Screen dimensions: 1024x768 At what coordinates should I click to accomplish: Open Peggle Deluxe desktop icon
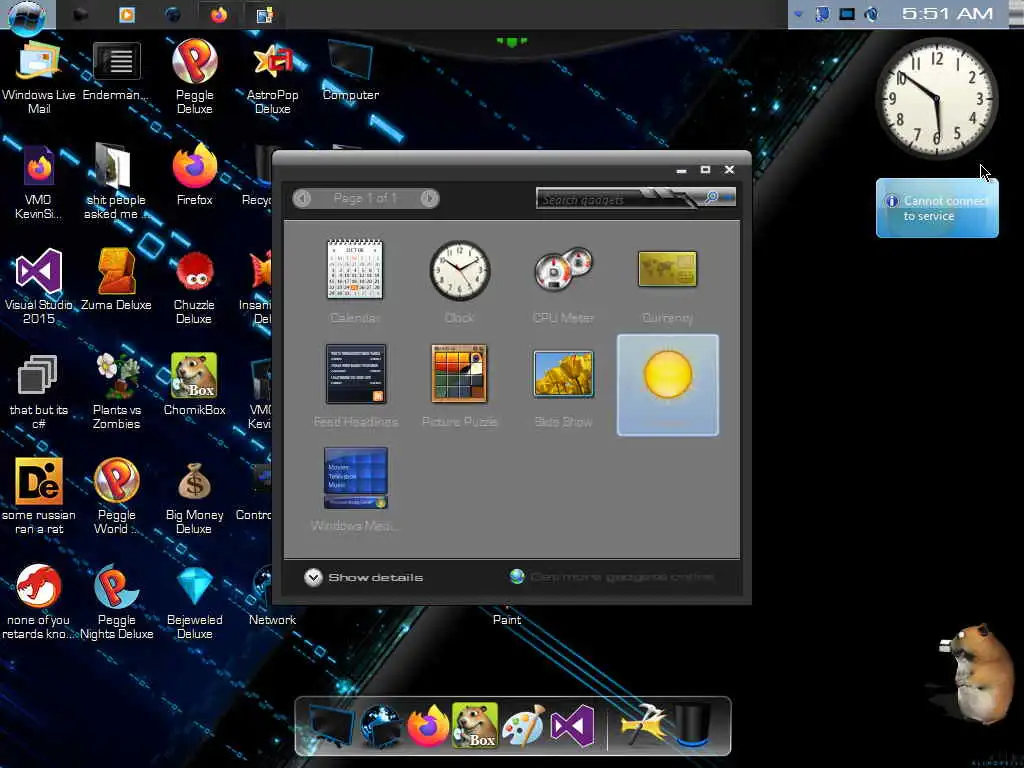point(195,76)
